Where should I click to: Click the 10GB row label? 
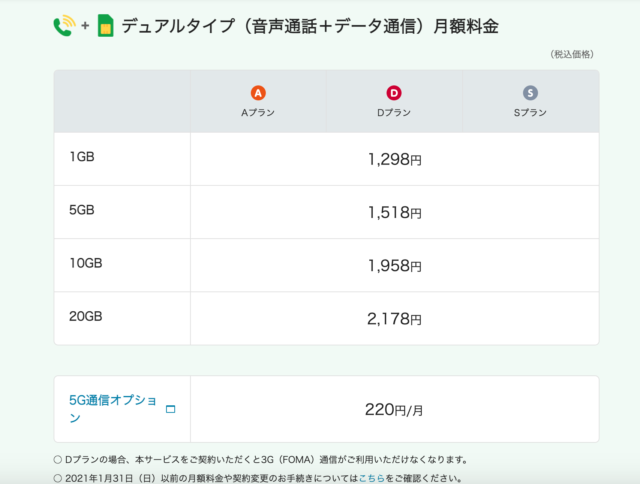point(86,263)
